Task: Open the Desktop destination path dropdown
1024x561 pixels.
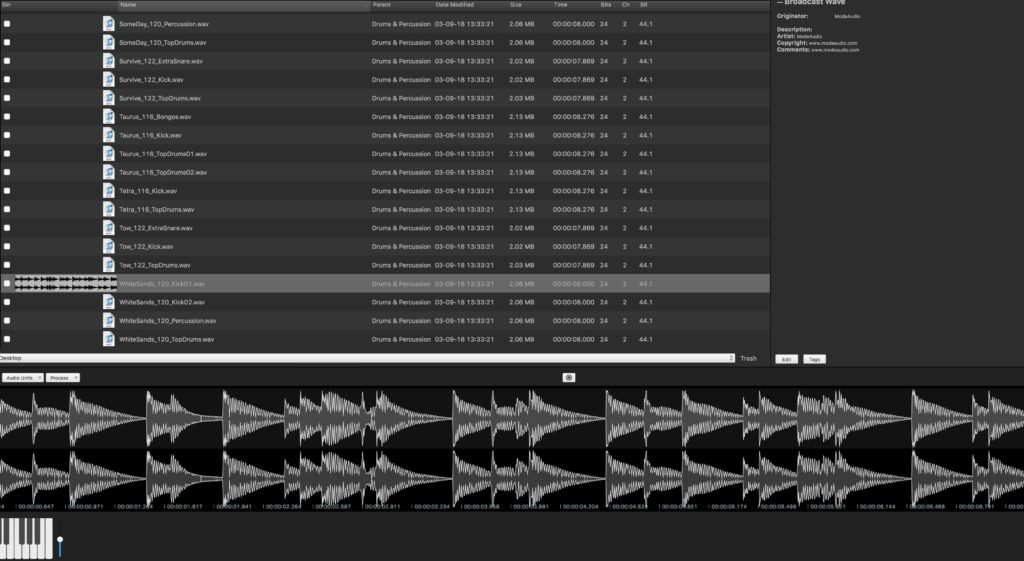Action: click(x=367, y=358)
